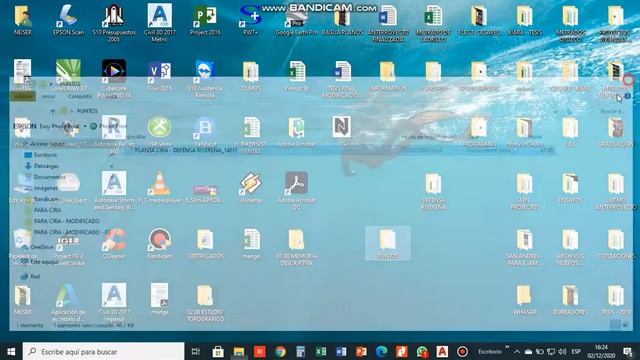640x360 pixels.
Task: Launch CyberLink PowerDVD 14
Action: pos(114,79)
